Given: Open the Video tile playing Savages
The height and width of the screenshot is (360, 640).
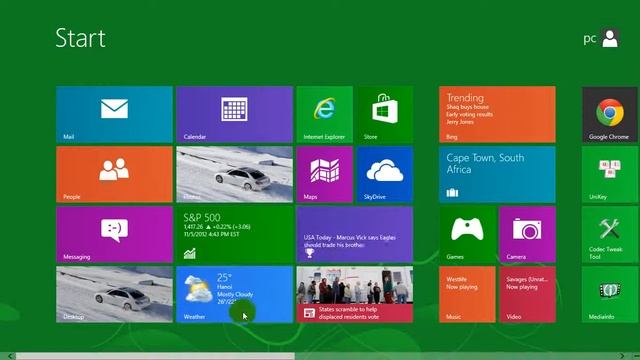Looking at the screenshot, I should [x=527, y=294].
